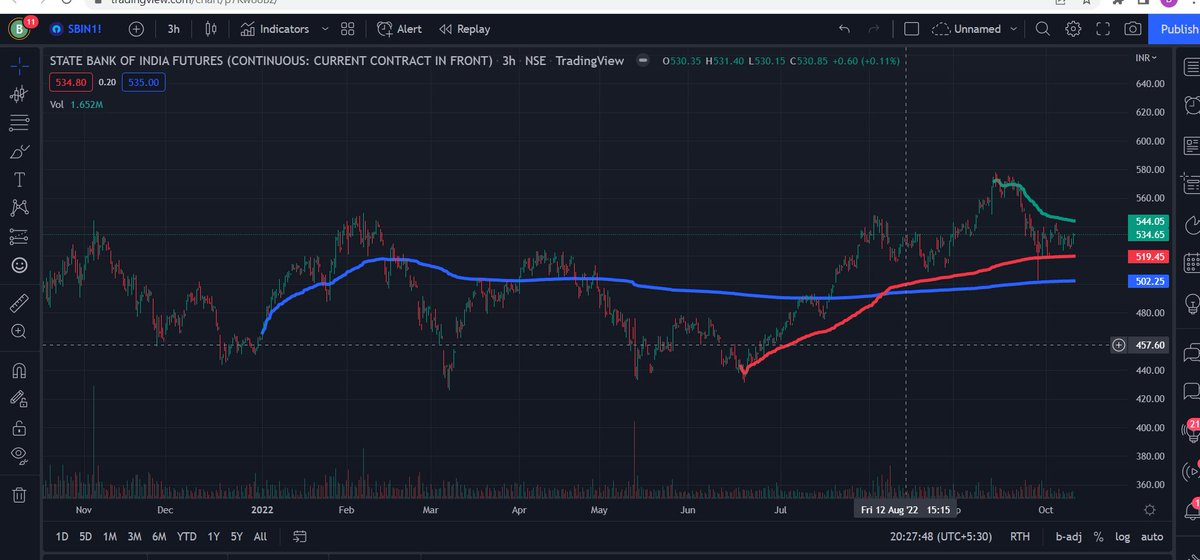Open the trend line tools

pyautogui.click(x=19, y=124)
